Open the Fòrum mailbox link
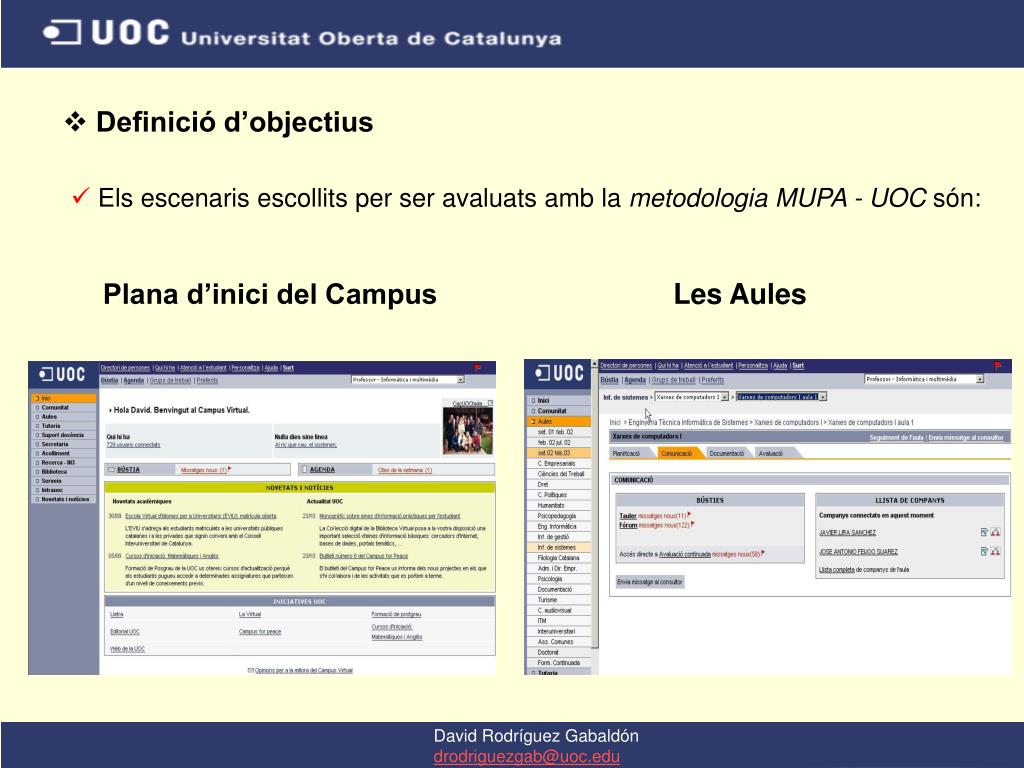 click(x=628, y=525)
